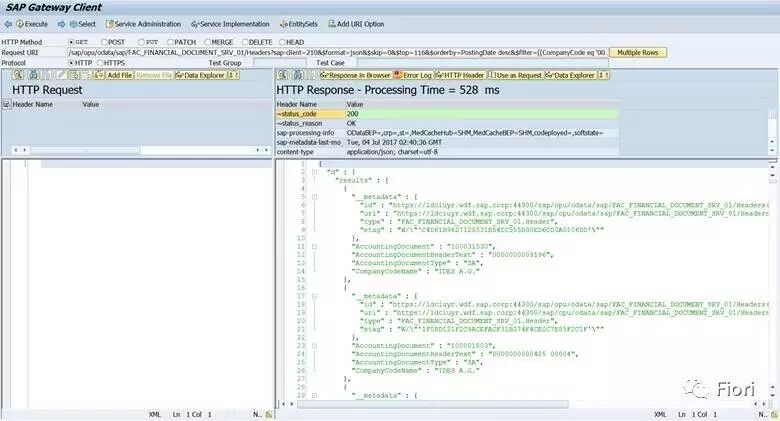This screenshot has height=421, width=780.
Task: Click the Find magnifier icon in HTTP Request toolbar
Action: point(18,75)
